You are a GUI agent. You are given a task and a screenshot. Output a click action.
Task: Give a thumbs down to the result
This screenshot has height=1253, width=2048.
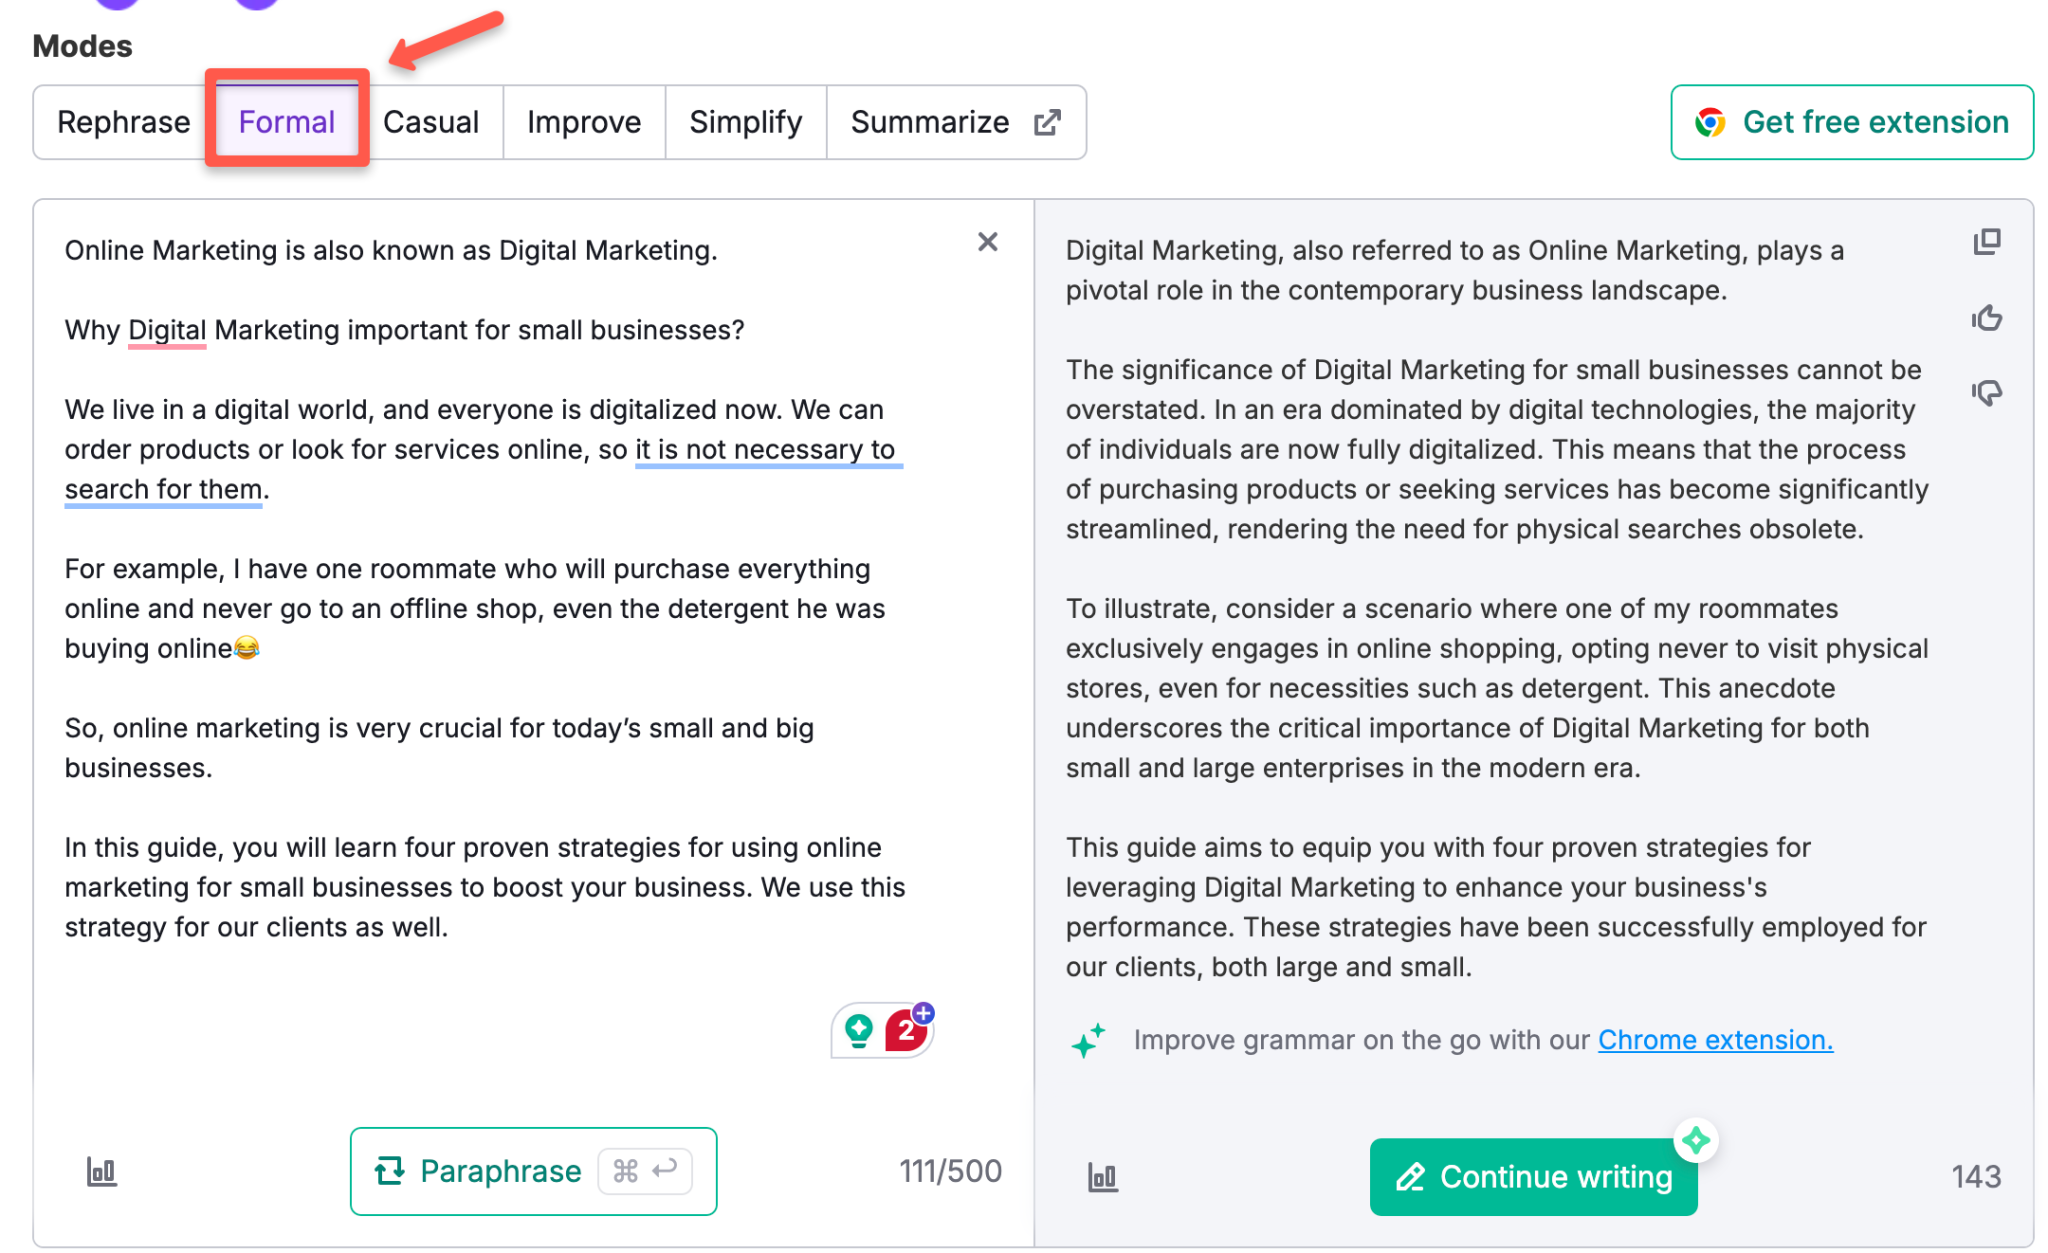point(1988,393)
